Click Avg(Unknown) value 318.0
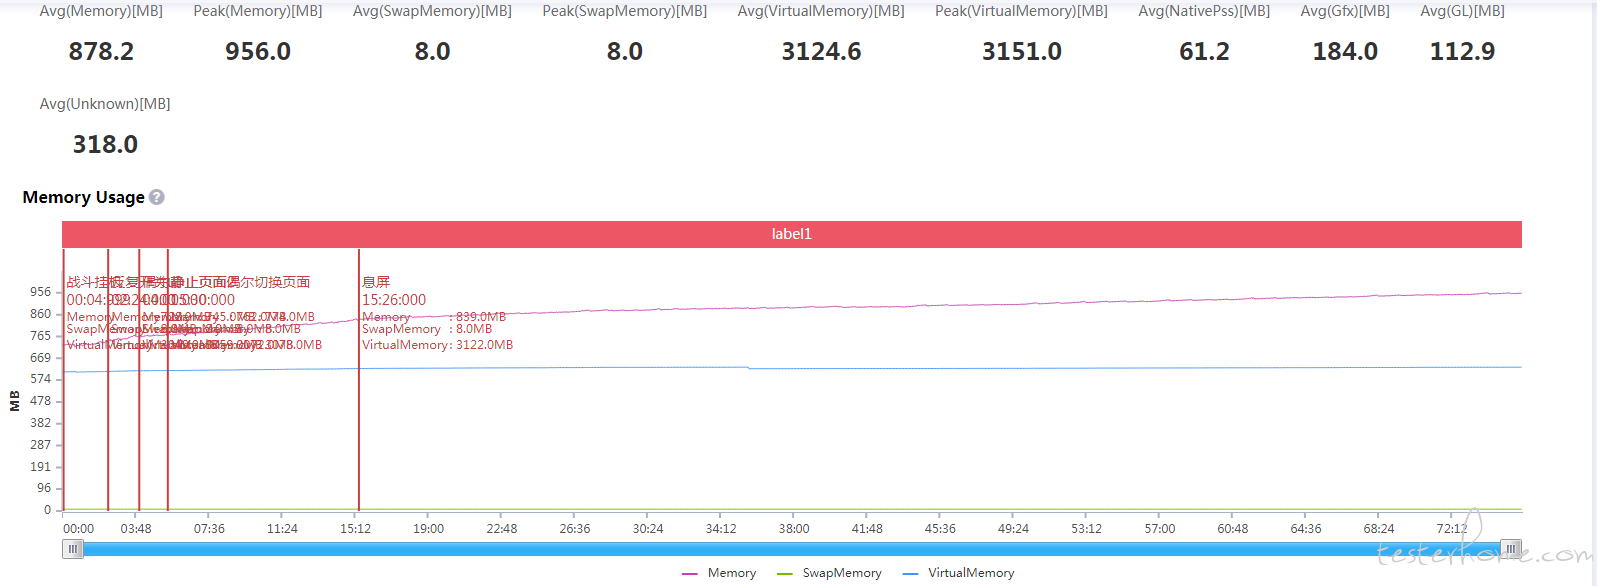Image resolution: width=1597 pixels, height=586 pixels. coord(105,145)
